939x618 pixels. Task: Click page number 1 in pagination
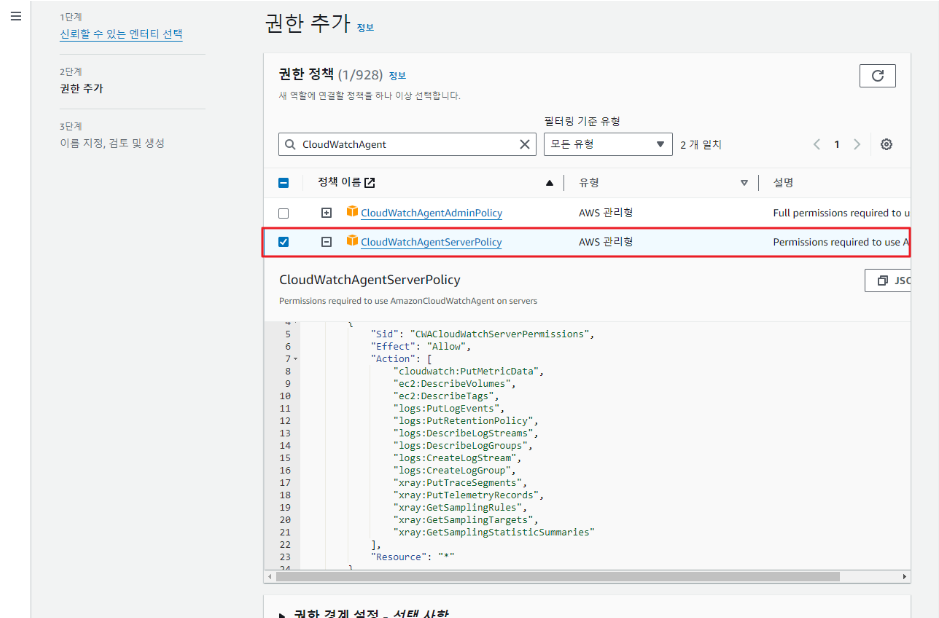tap(837, 144)
